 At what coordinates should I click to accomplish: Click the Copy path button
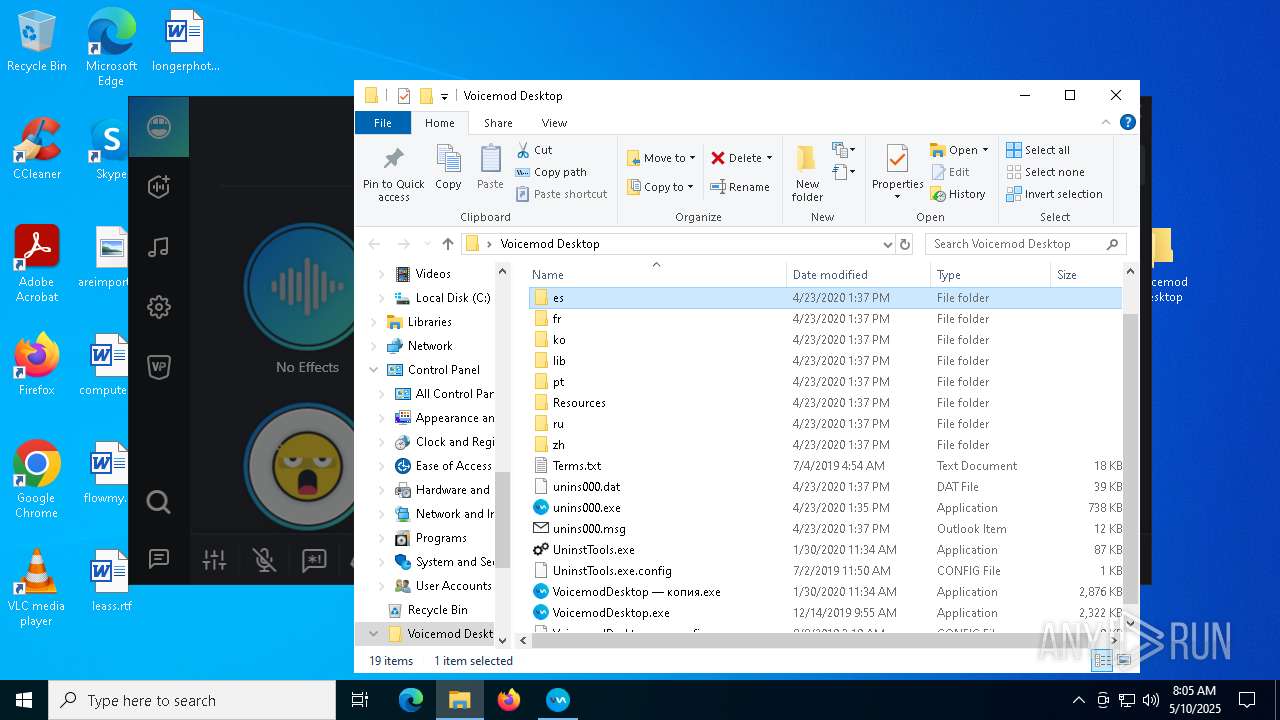point(551,172)
